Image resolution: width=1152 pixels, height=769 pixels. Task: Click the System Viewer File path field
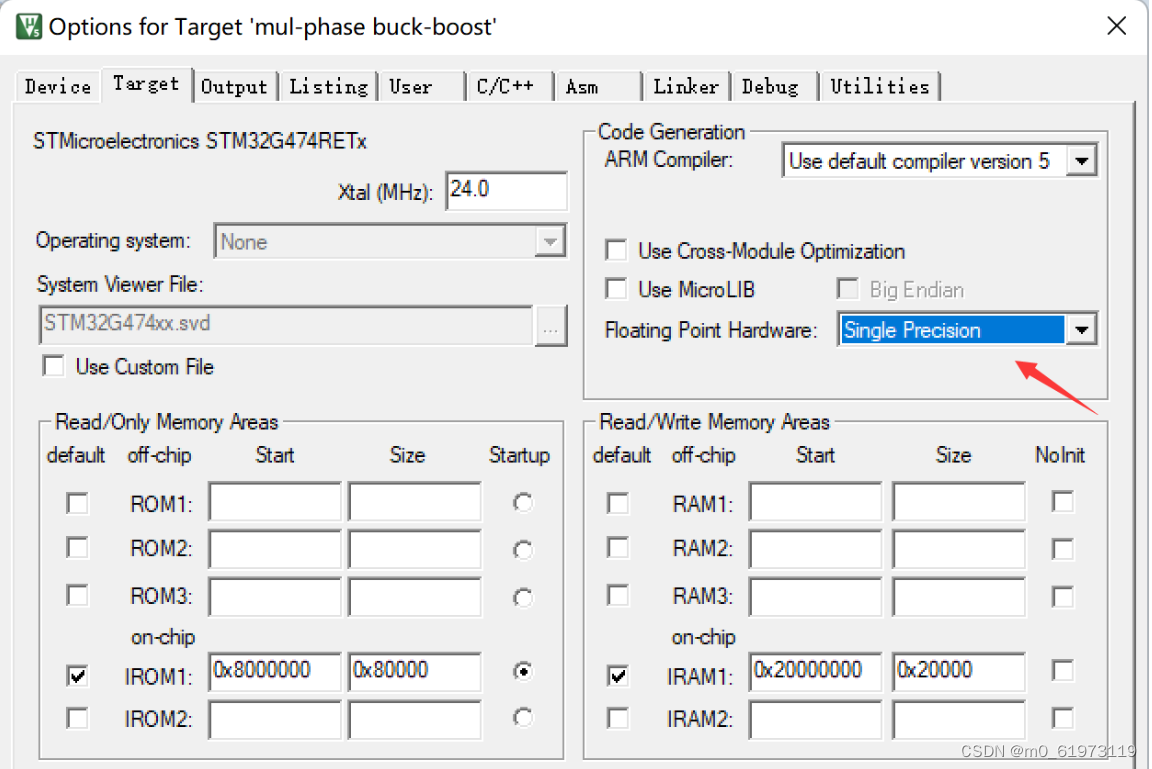click(x=286, y=325)
